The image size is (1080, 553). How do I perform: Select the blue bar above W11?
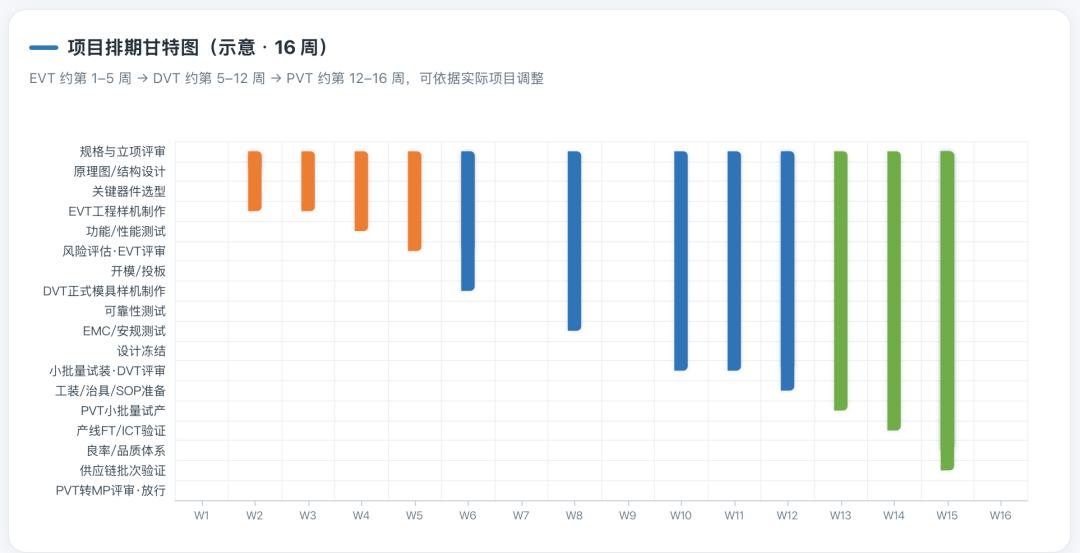[x=734, y=260]
